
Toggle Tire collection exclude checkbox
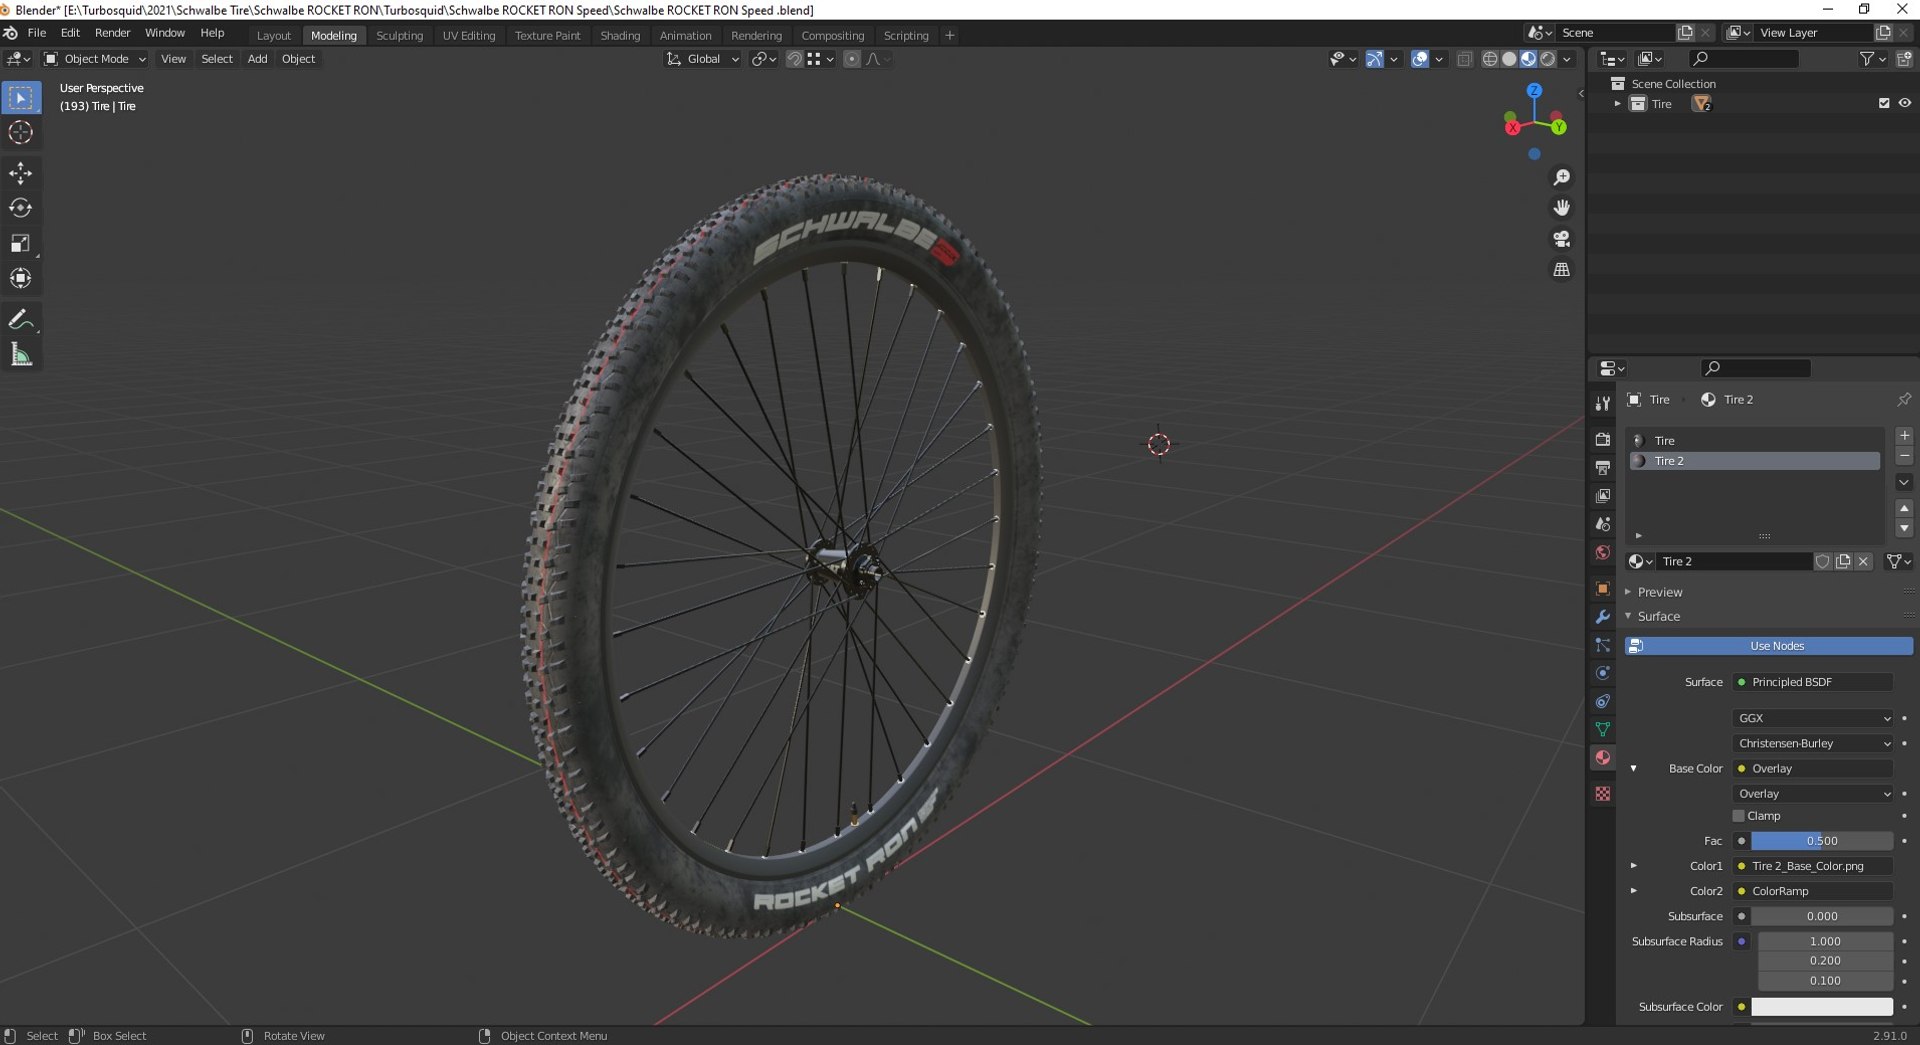click(x=1884, y=104)
